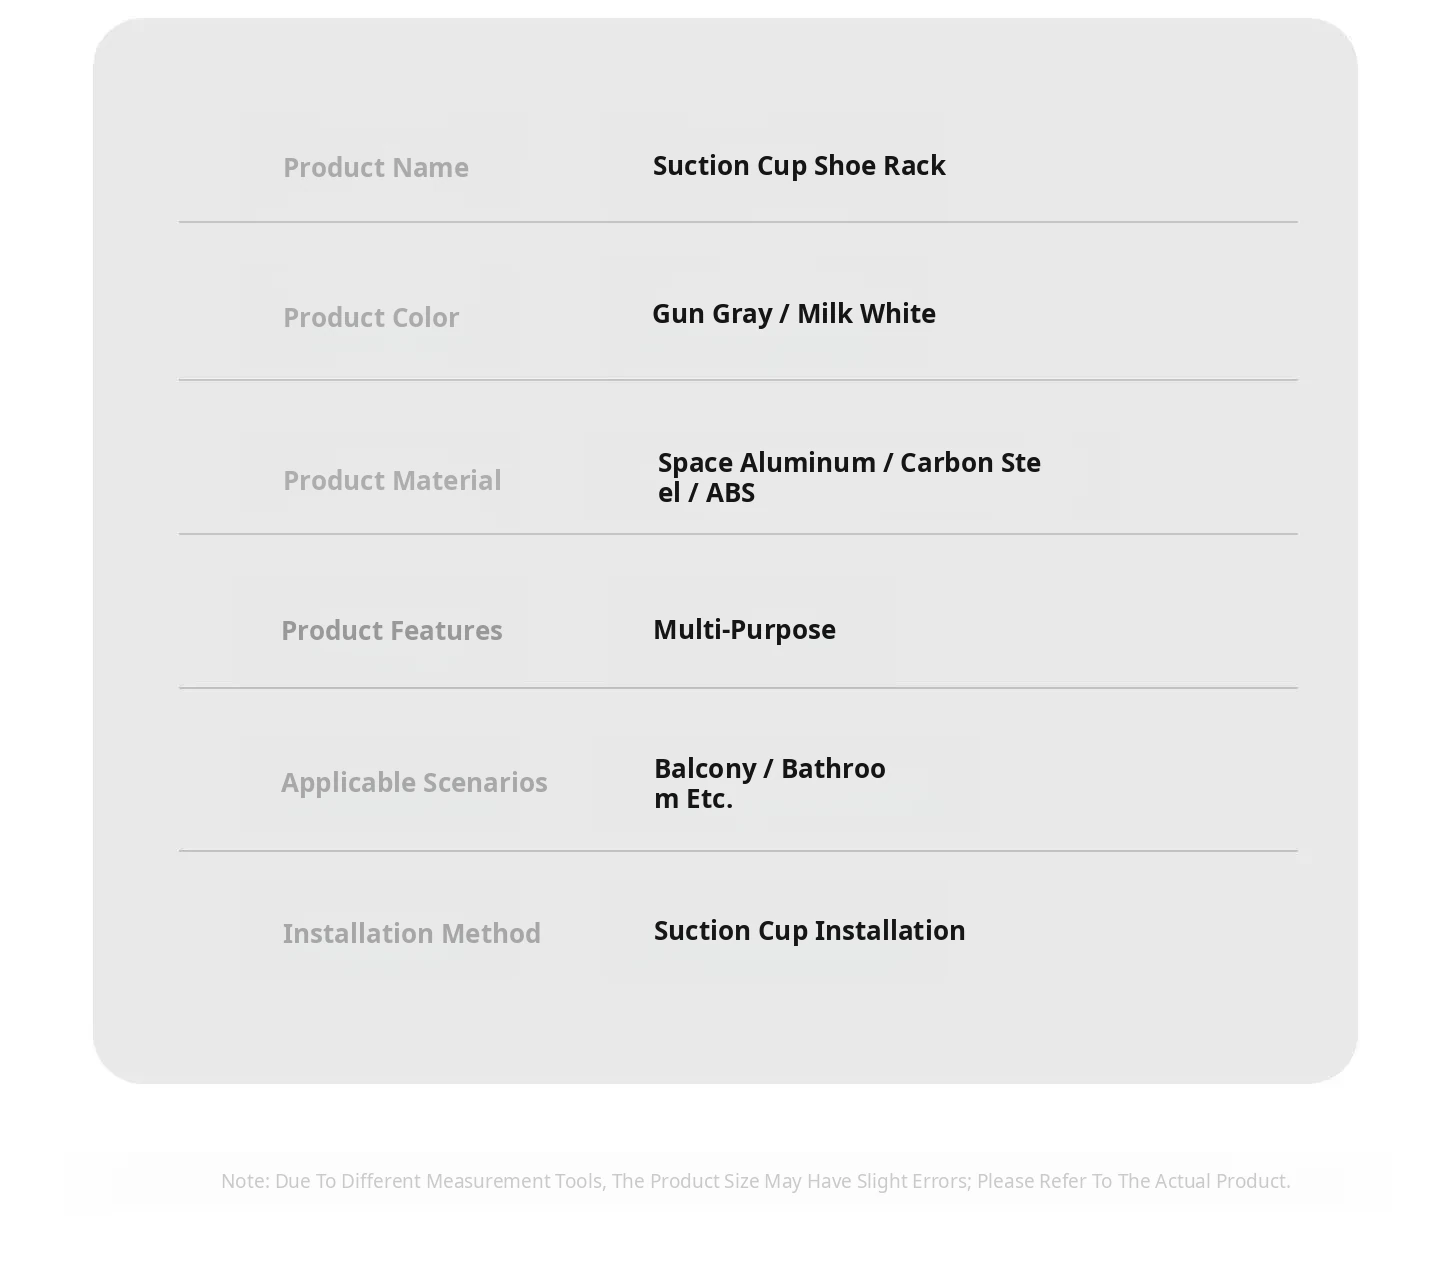Click the "Product Color" label
The width and height of the screenshot is (1440, 1286).
tap(370, 317)
